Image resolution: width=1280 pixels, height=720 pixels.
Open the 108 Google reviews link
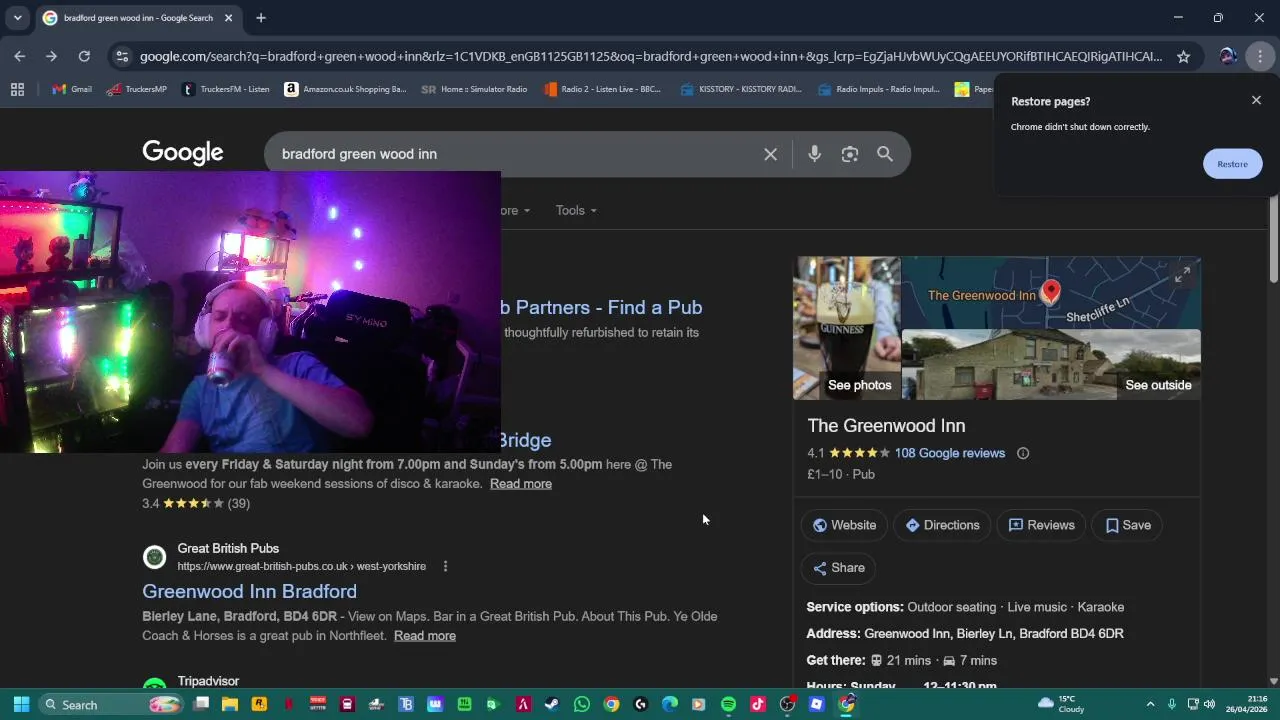tap(949, 453)
